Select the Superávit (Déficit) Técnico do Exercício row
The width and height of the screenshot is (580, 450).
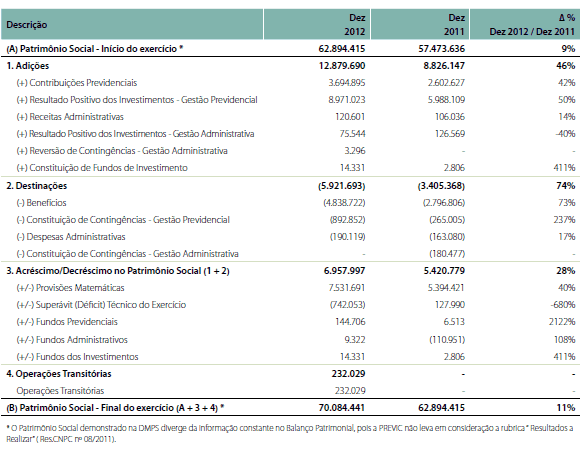[x=290, y=305]
